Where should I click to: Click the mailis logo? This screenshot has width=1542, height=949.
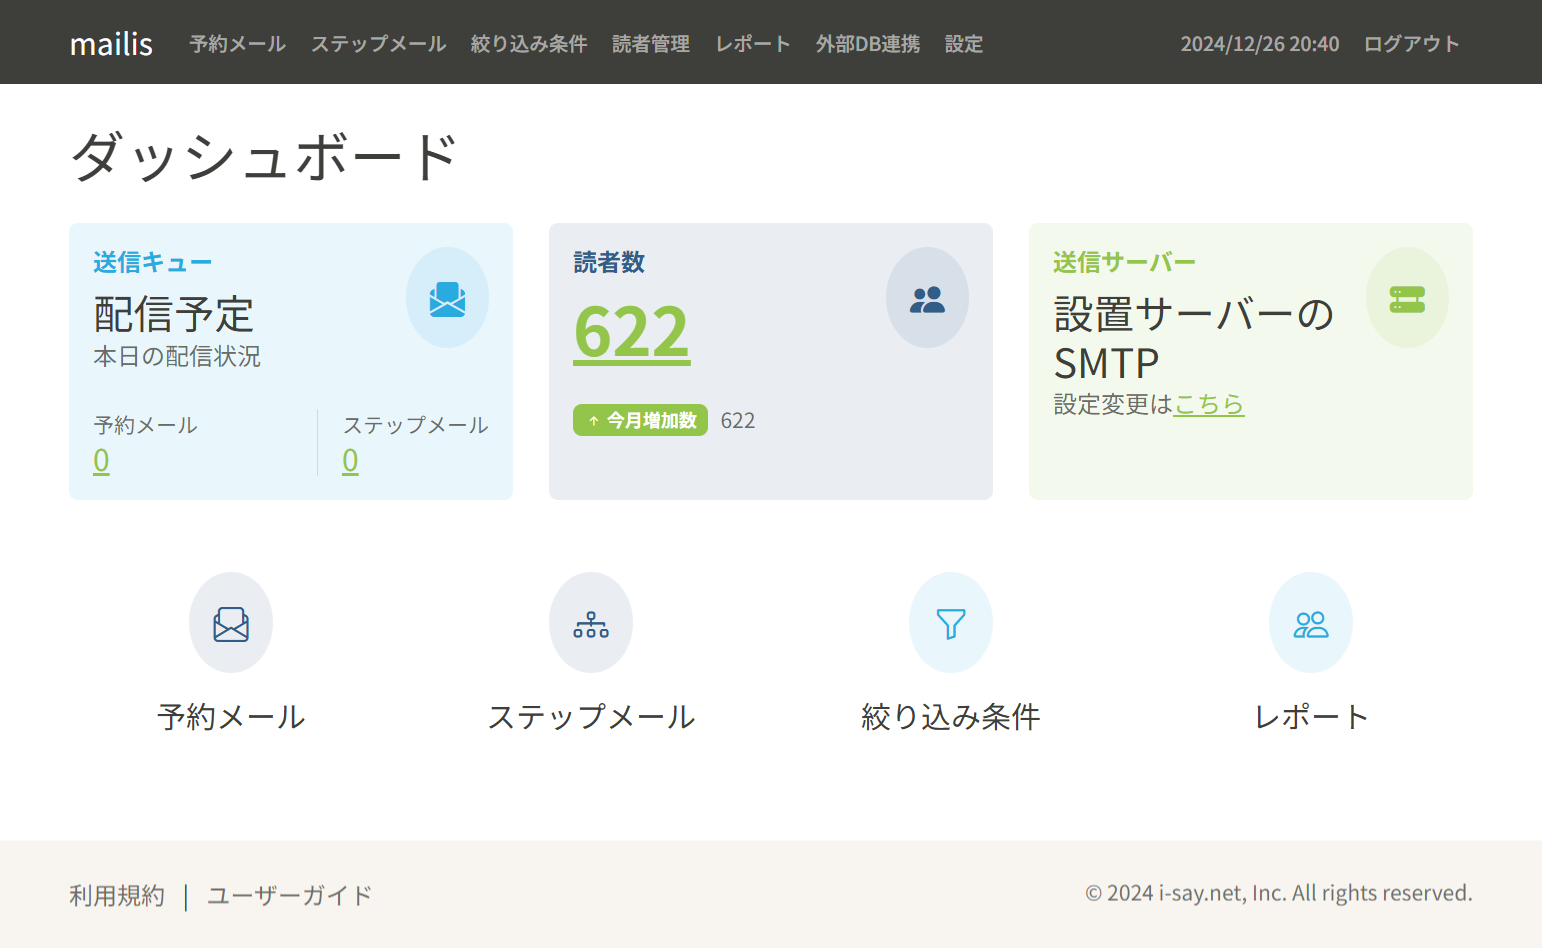tap(111, 44)
